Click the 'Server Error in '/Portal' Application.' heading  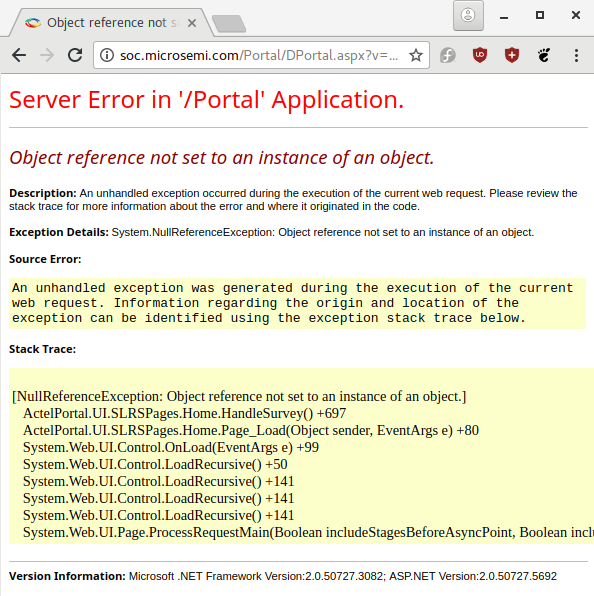click(x=206, y=100)
